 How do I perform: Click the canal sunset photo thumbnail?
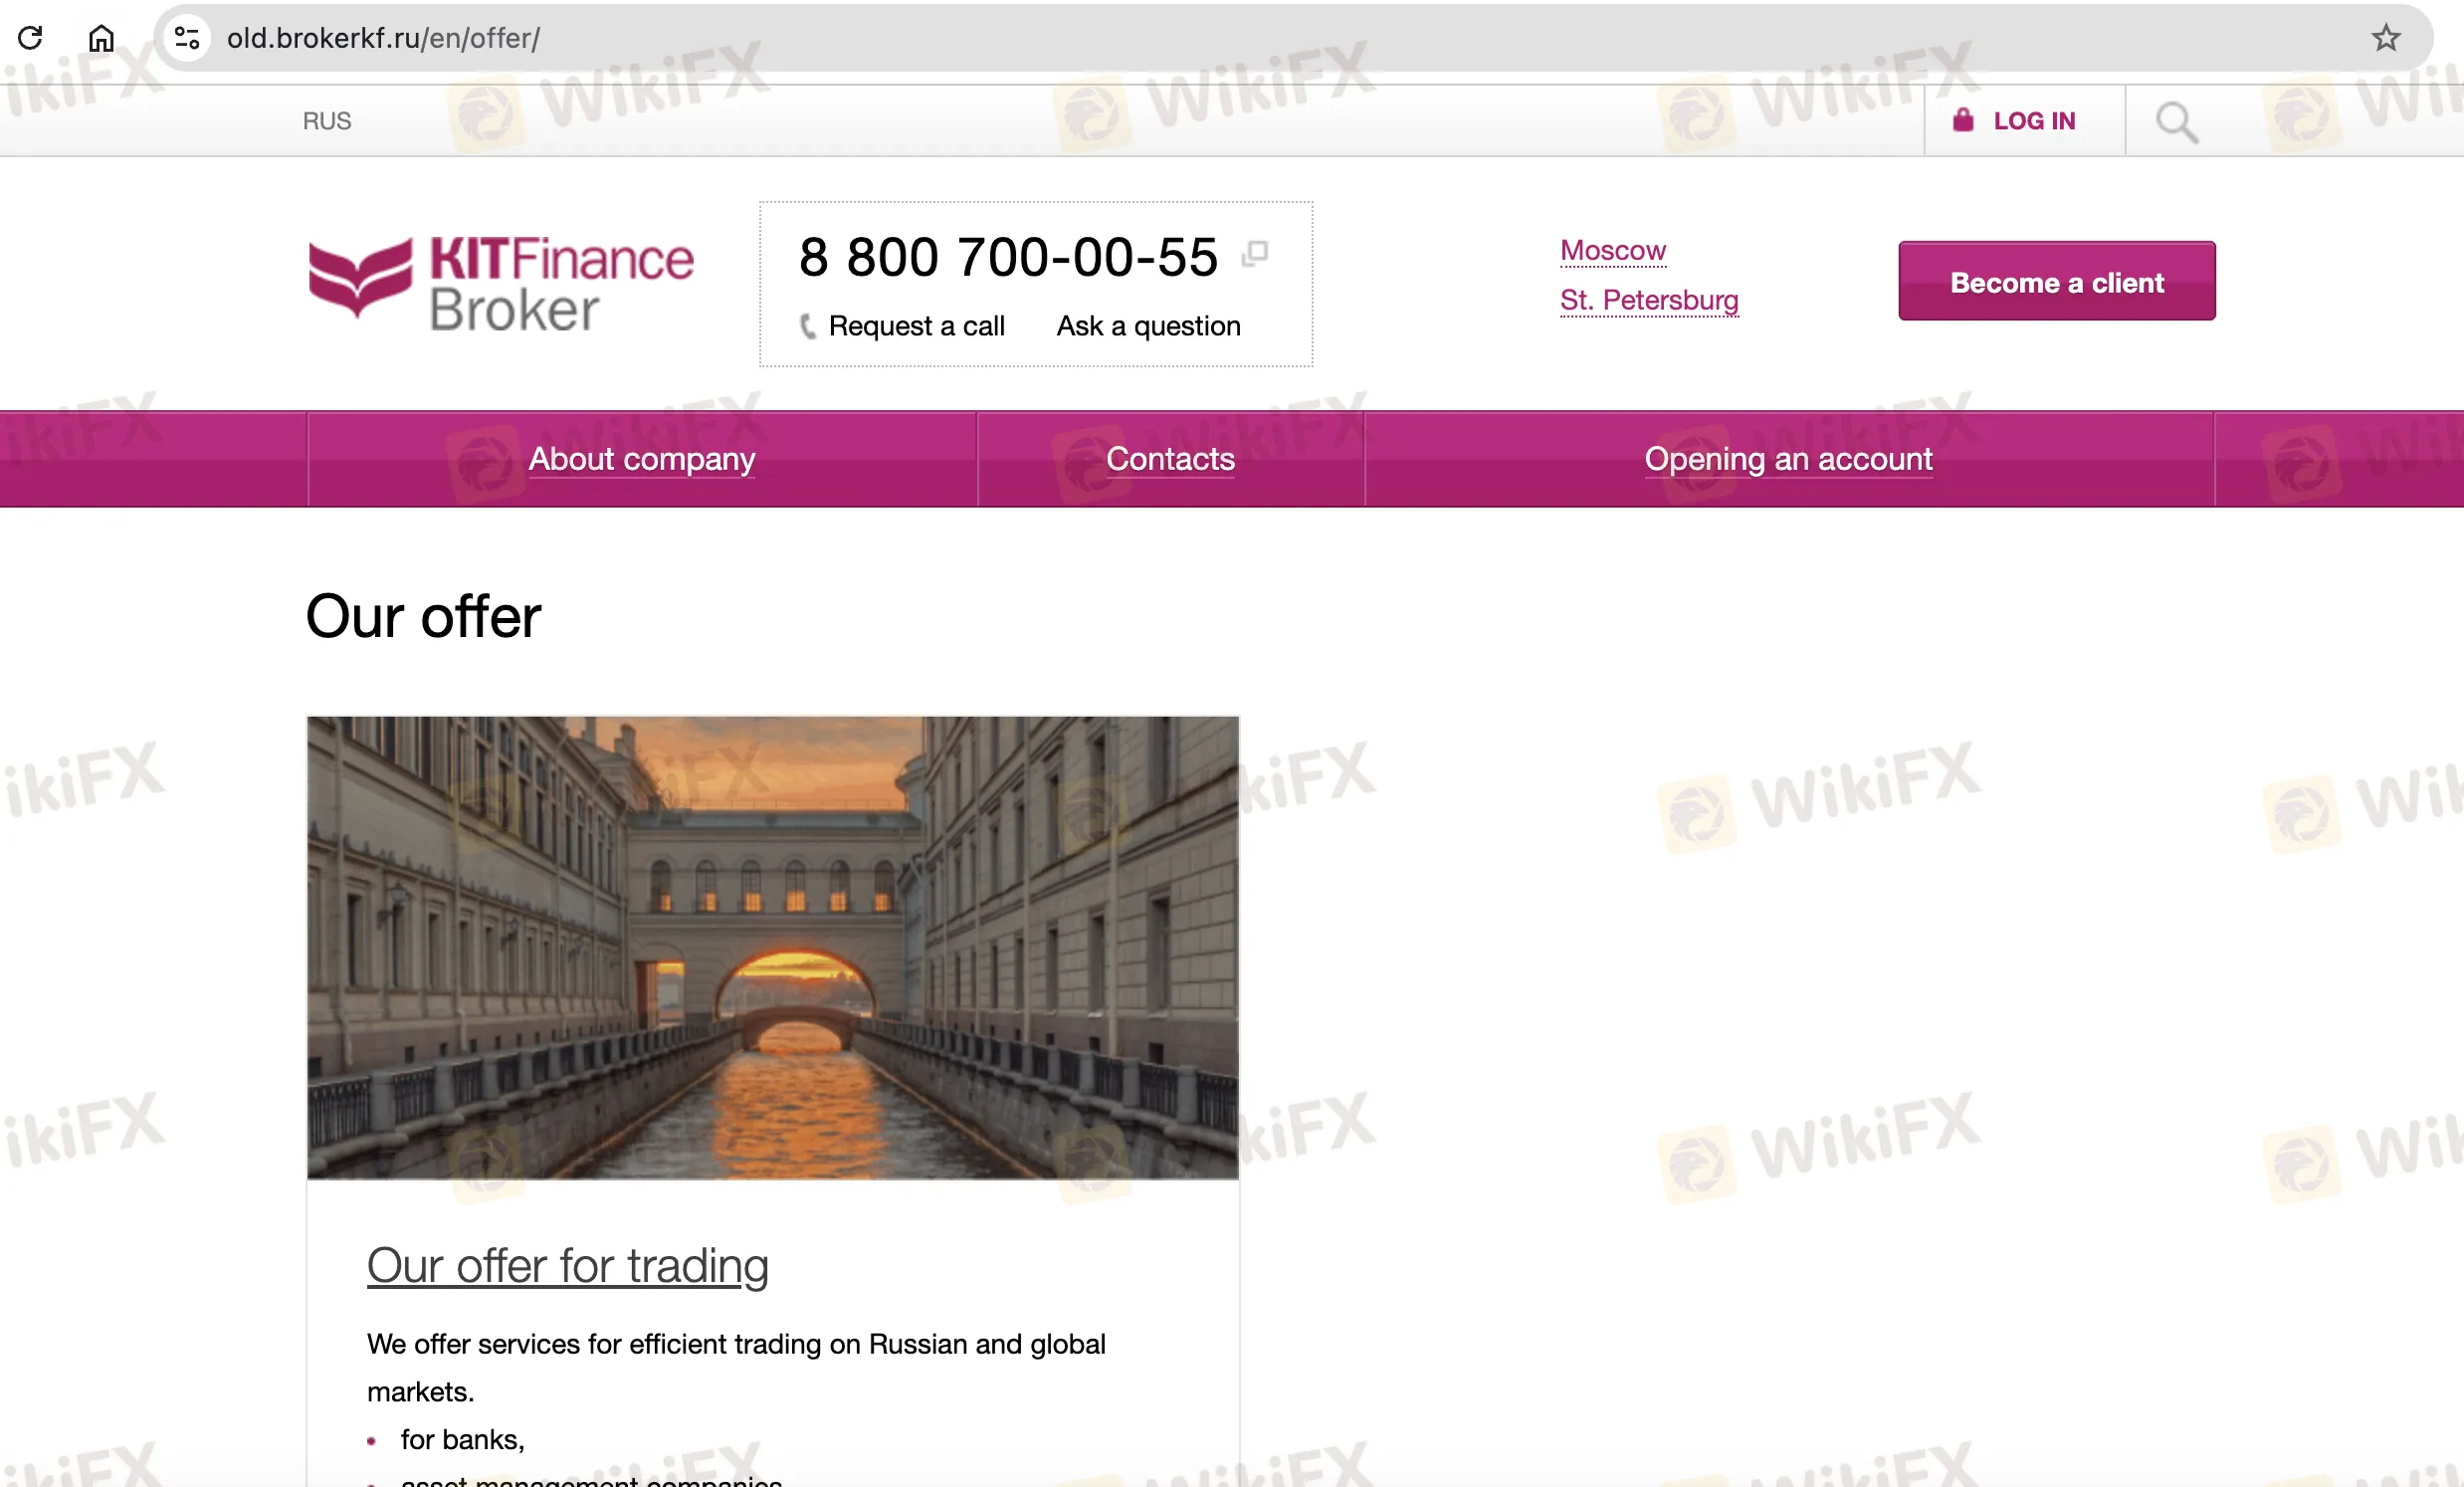point(773,948)
